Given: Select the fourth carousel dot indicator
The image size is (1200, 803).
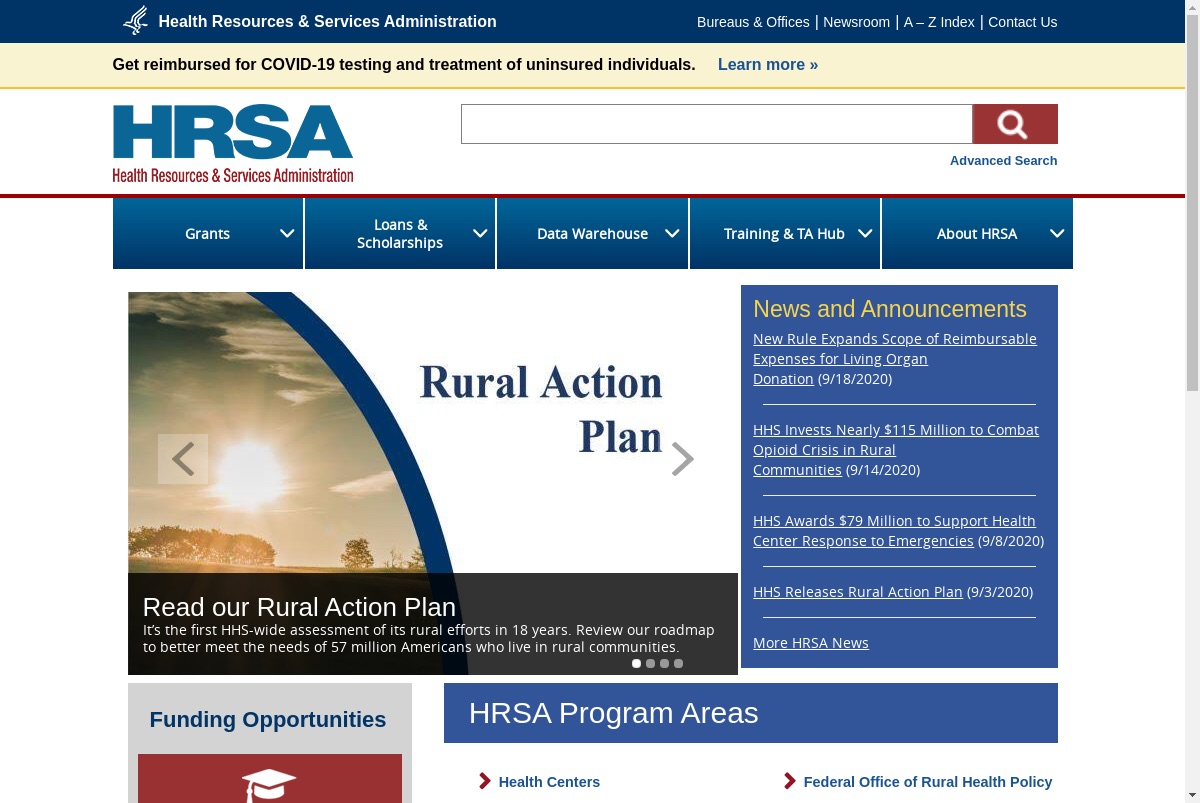Looking at the screenshot, I should 678,663.
